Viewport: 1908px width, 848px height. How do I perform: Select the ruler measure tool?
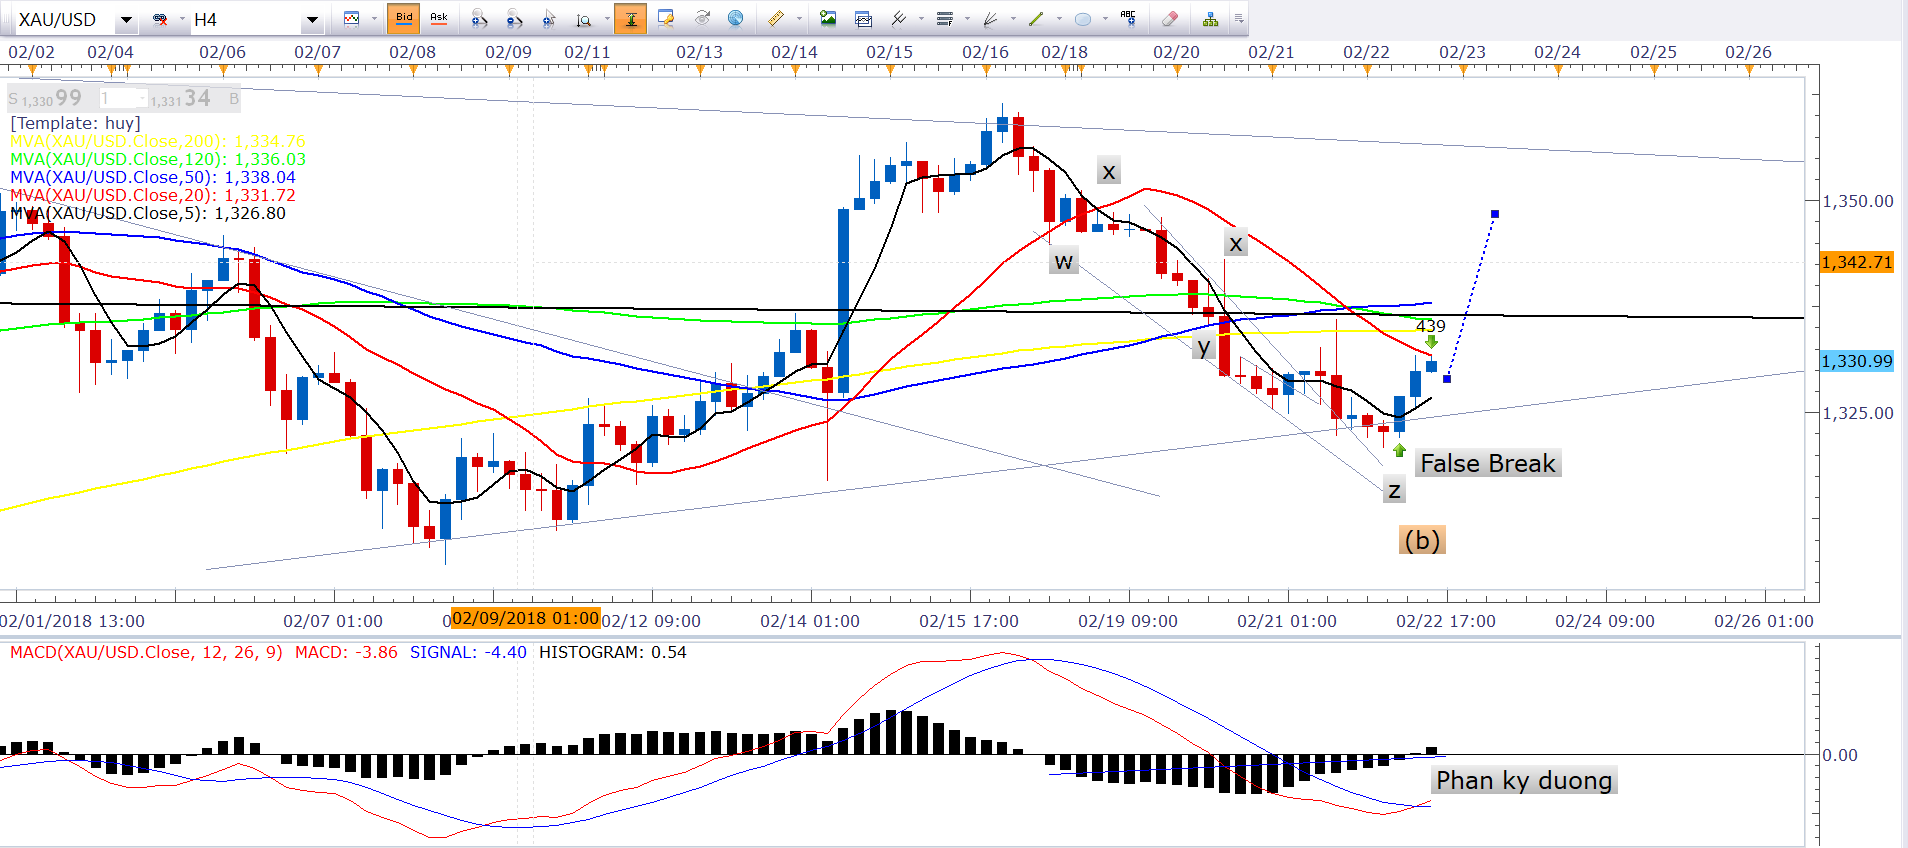point(776,19)
